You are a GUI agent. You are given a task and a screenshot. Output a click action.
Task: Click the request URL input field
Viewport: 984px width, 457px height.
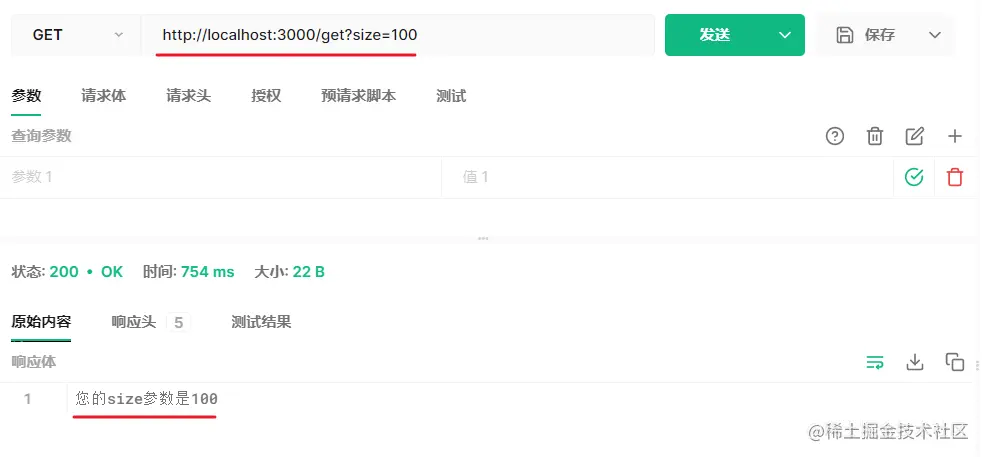point(398,35)
